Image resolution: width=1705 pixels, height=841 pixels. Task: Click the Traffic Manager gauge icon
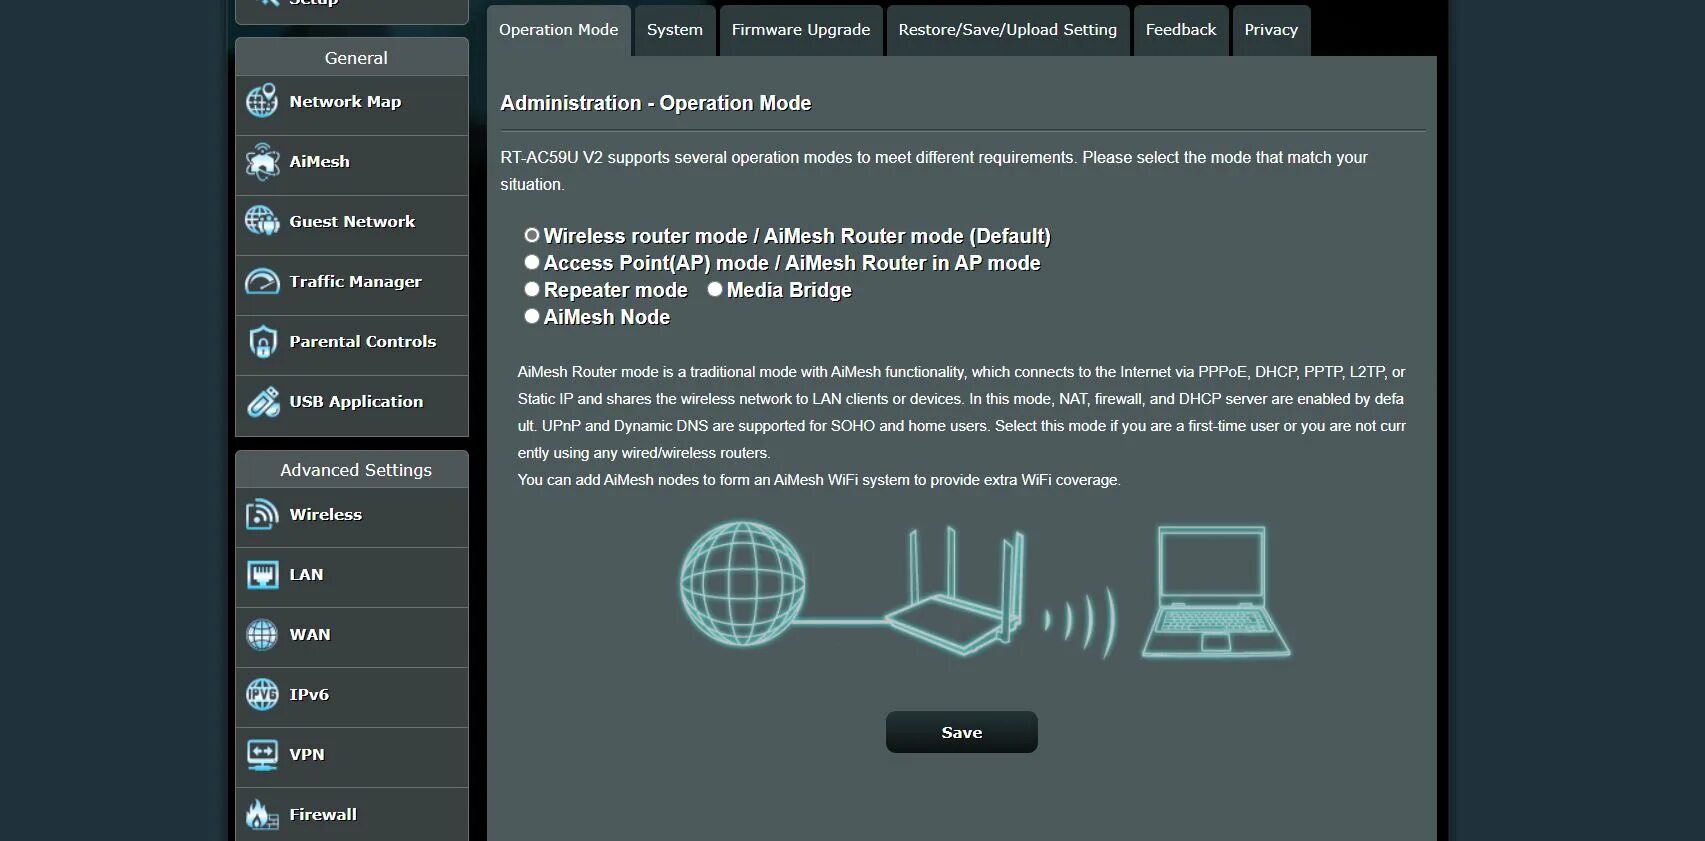(262, 281)
